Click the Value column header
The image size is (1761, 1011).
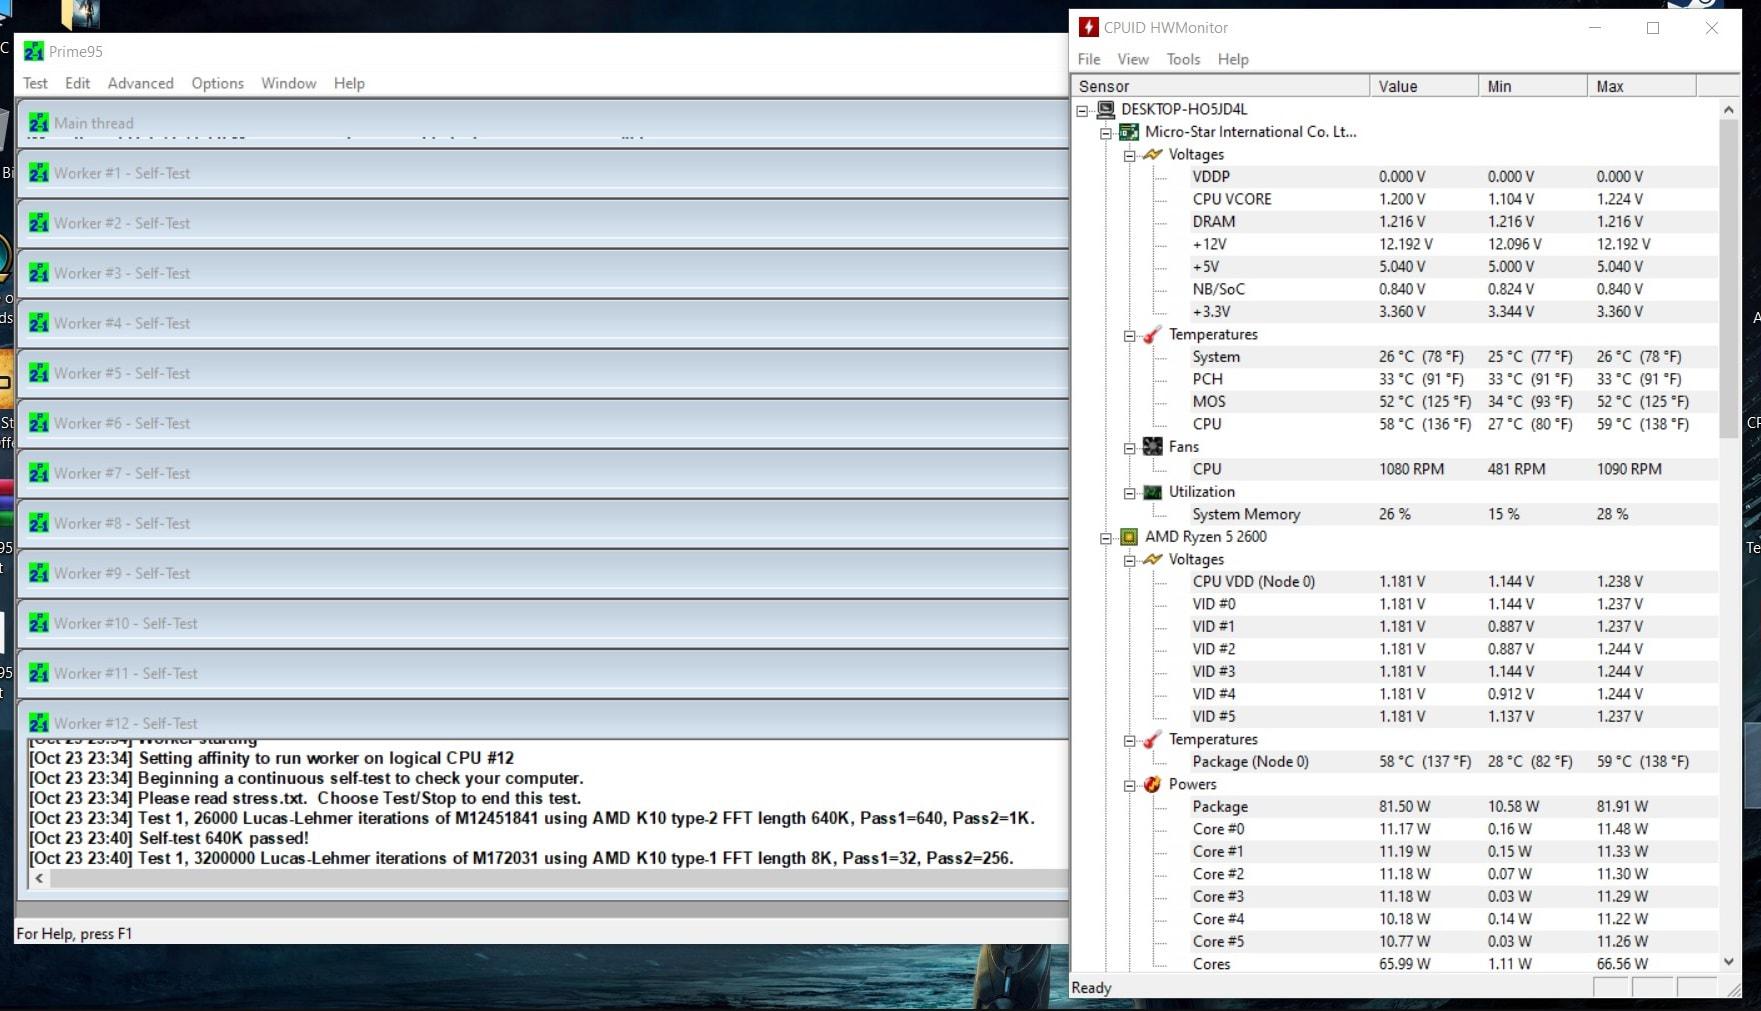pyautogui.click(x=1422, y=86)
